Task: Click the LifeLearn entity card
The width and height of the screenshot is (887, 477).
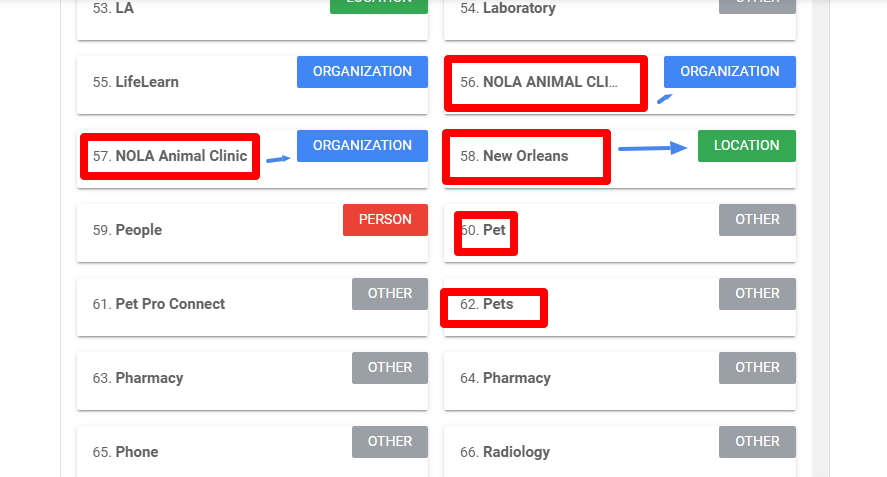Action: tap(147, 82)
